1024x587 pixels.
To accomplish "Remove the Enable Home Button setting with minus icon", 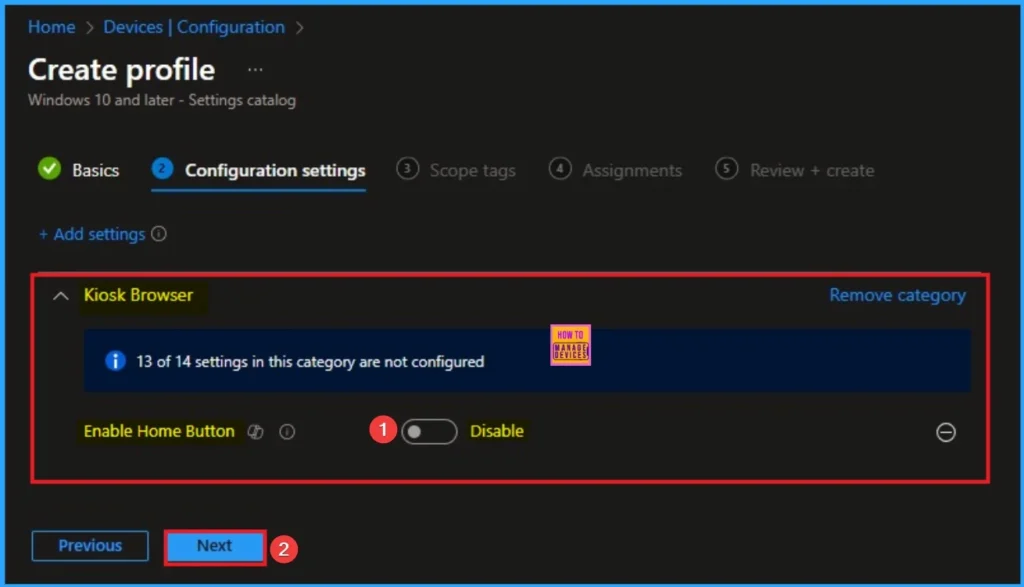I will click(945, 432).
